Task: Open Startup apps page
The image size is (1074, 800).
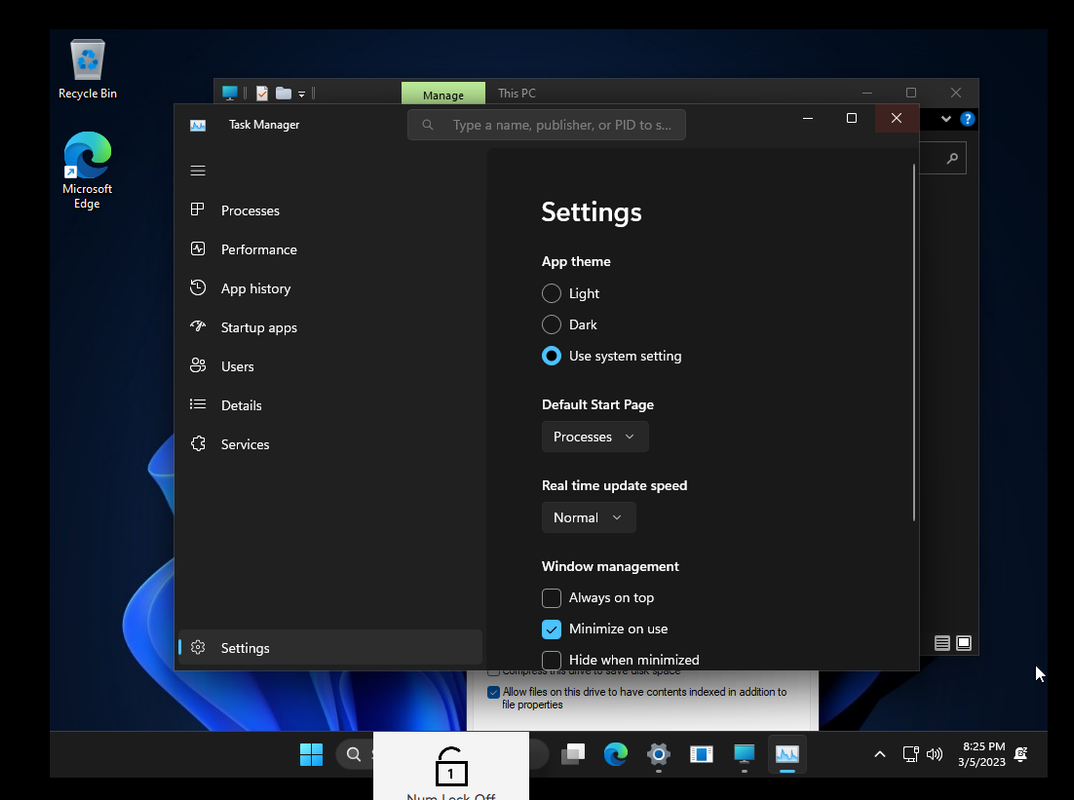Action: pyautogui.click(x=330, y=327)
